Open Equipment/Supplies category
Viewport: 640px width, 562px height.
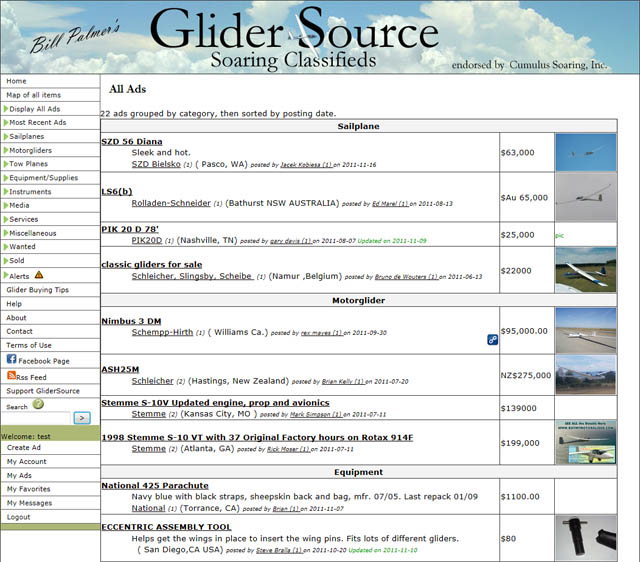(x=44, y=178)
